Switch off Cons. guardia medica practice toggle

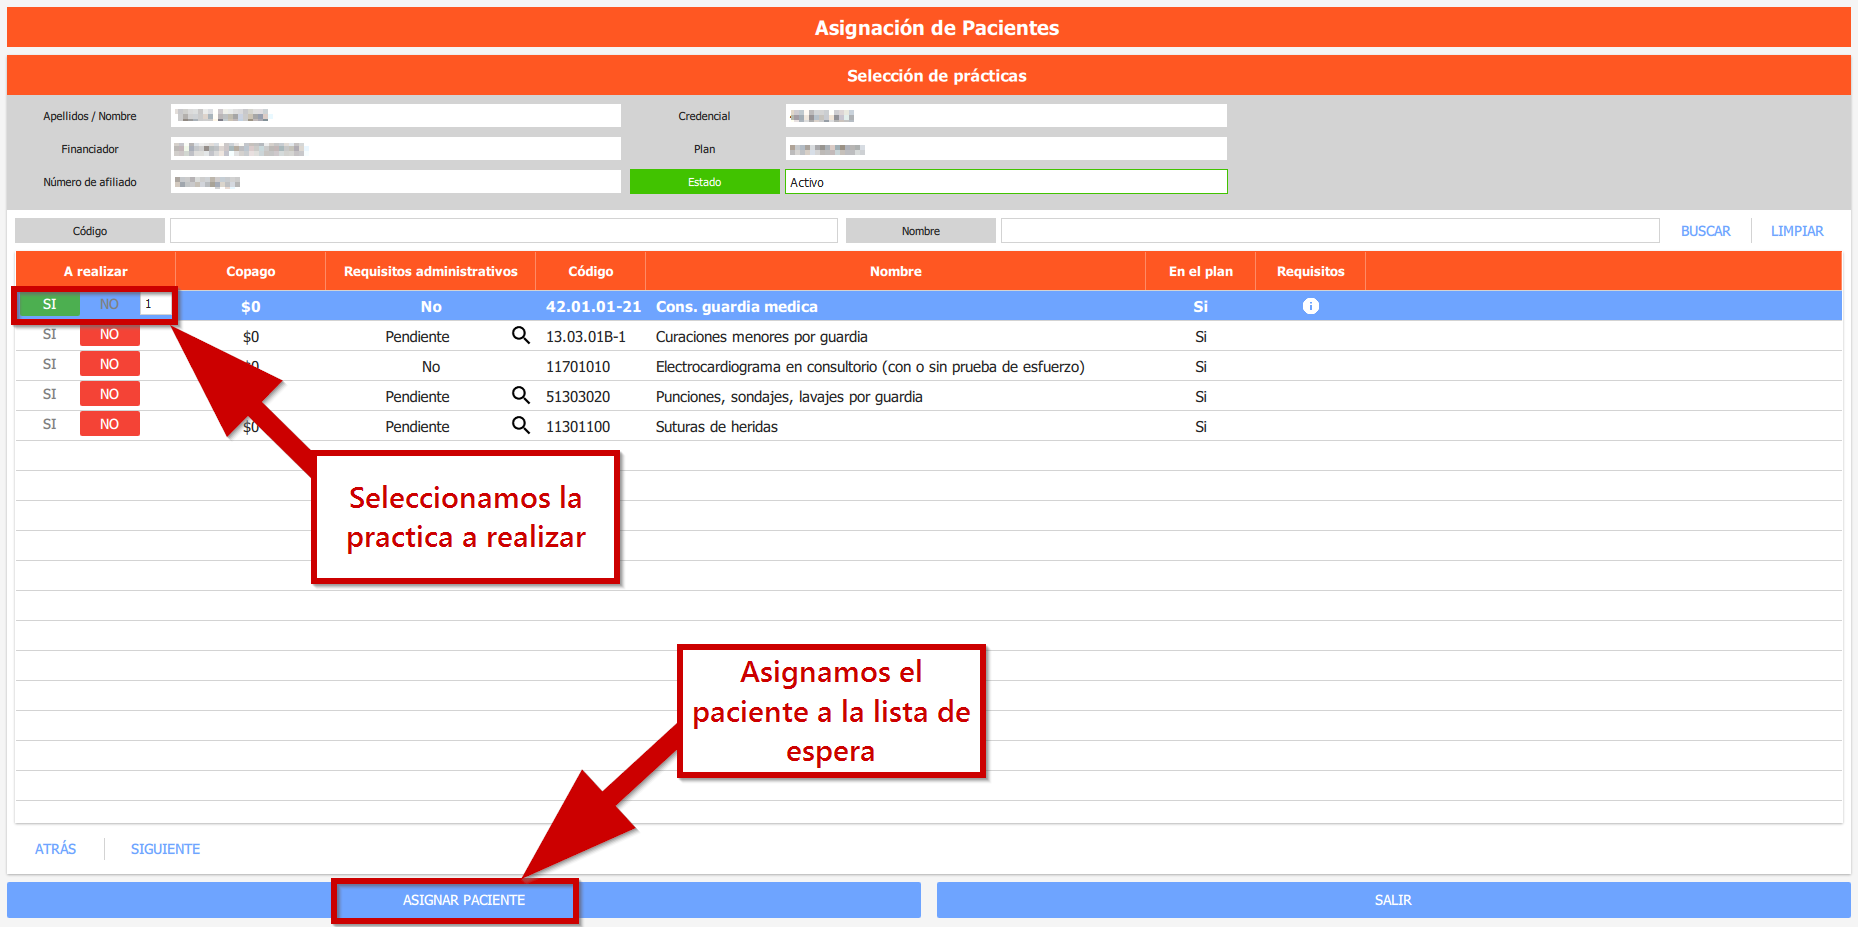(108, 305)
